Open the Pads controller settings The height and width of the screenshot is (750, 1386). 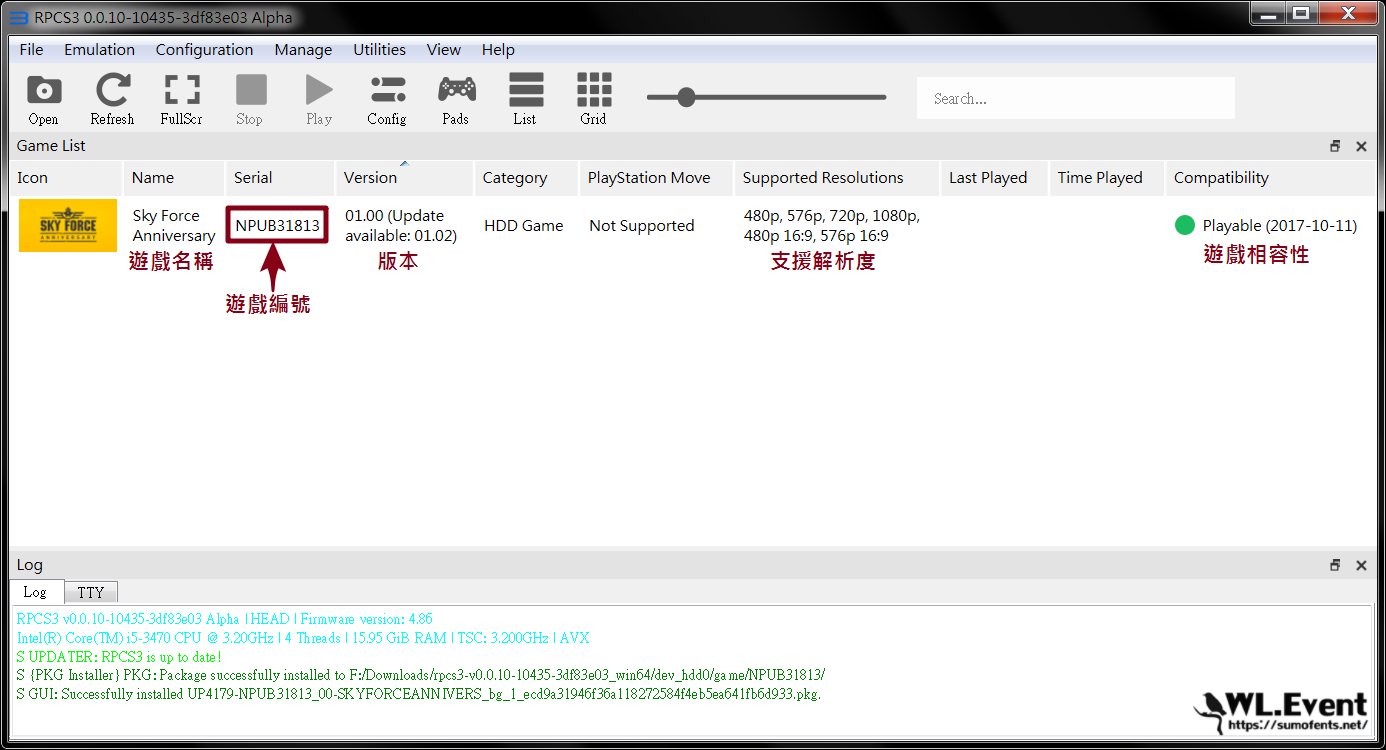click(456, 99)
